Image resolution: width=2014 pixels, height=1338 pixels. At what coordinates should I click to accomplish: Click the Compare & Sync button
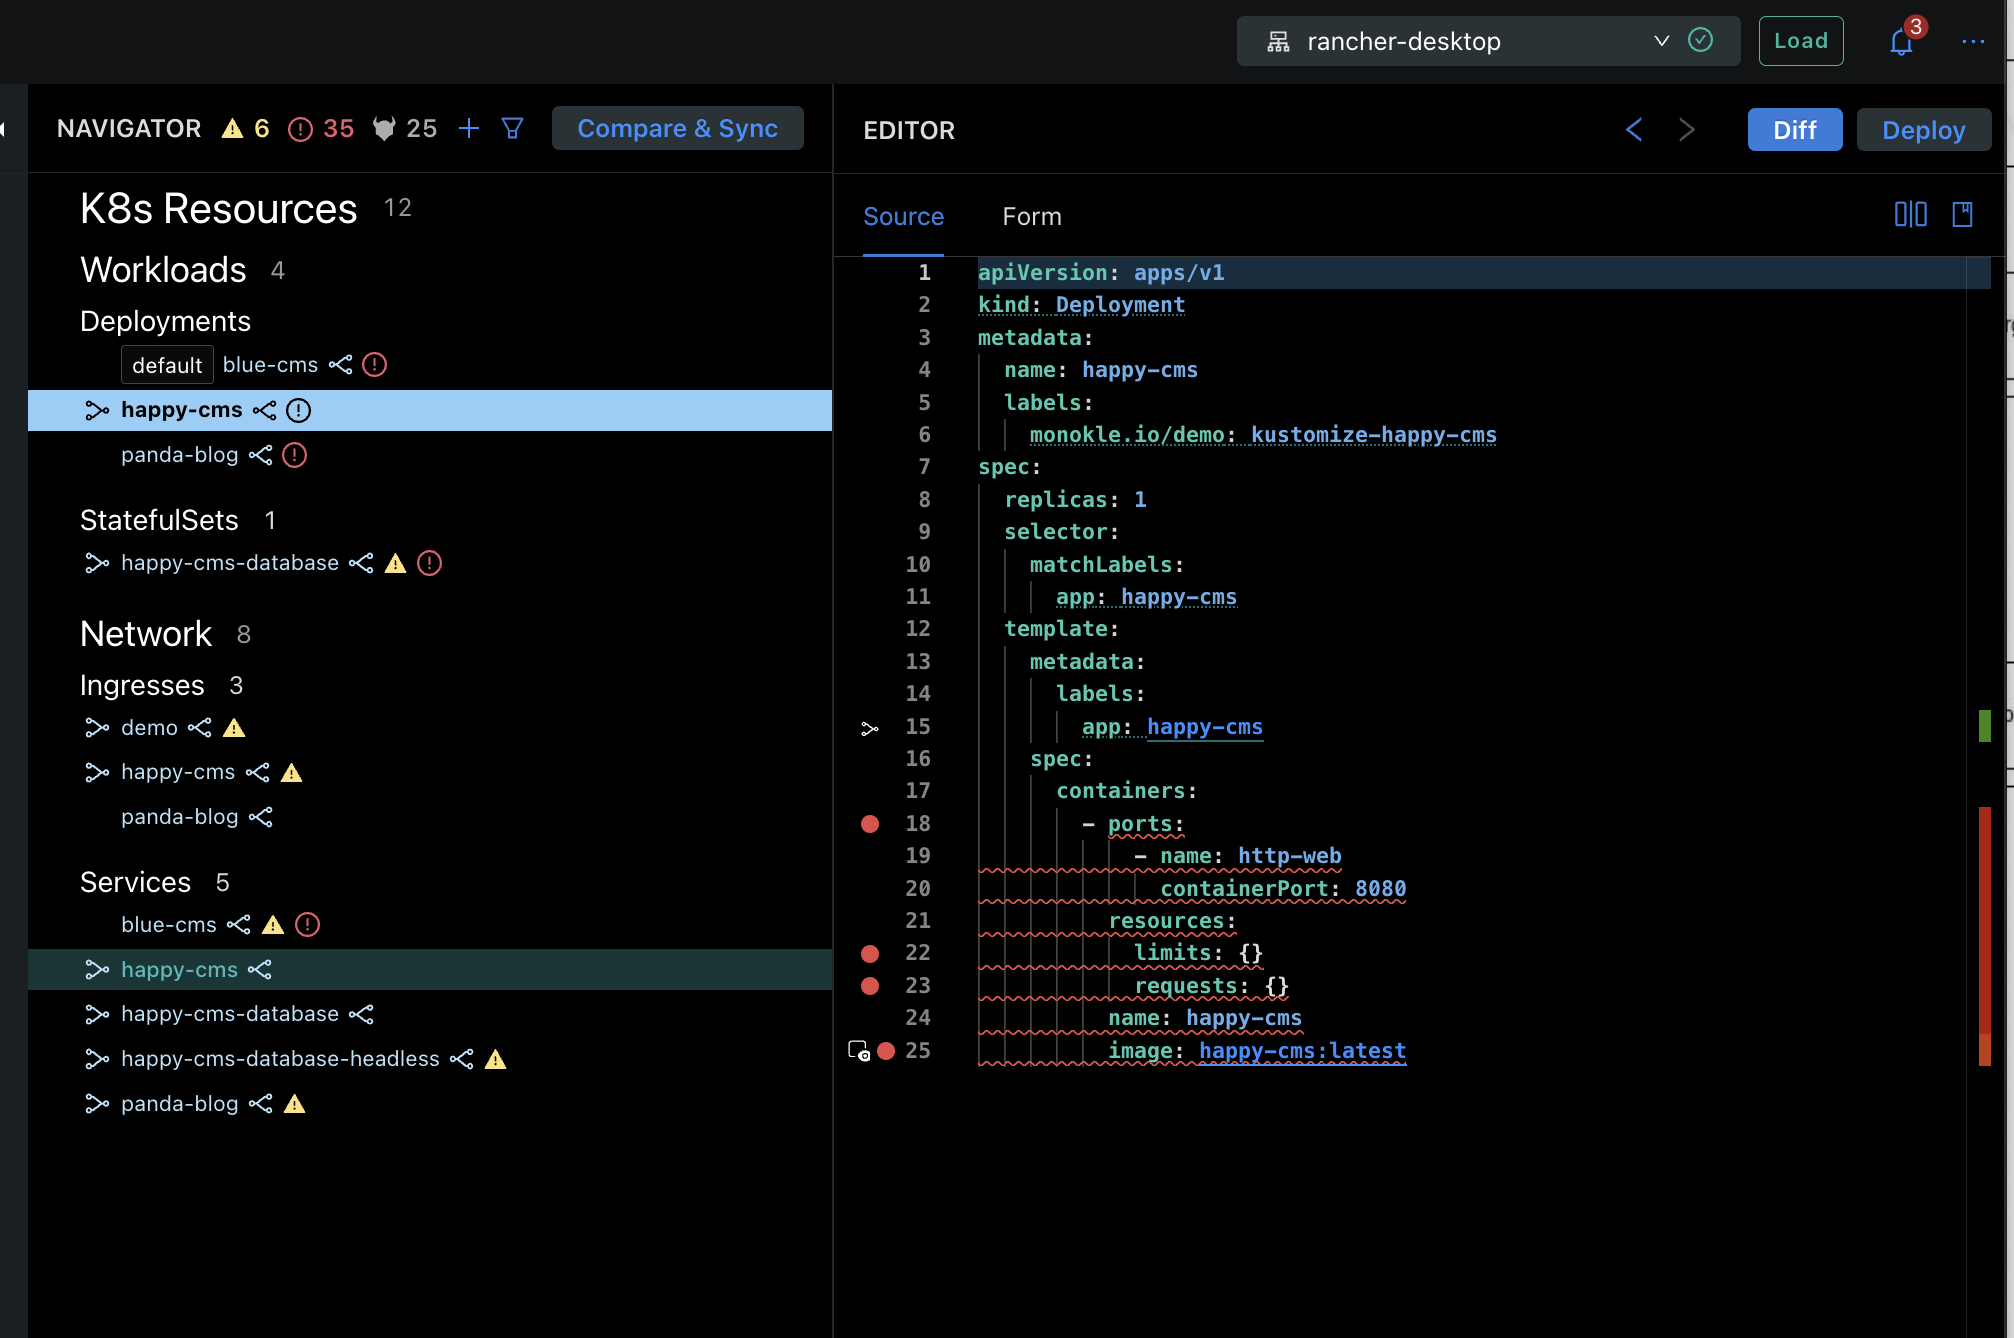pos(677,128)
